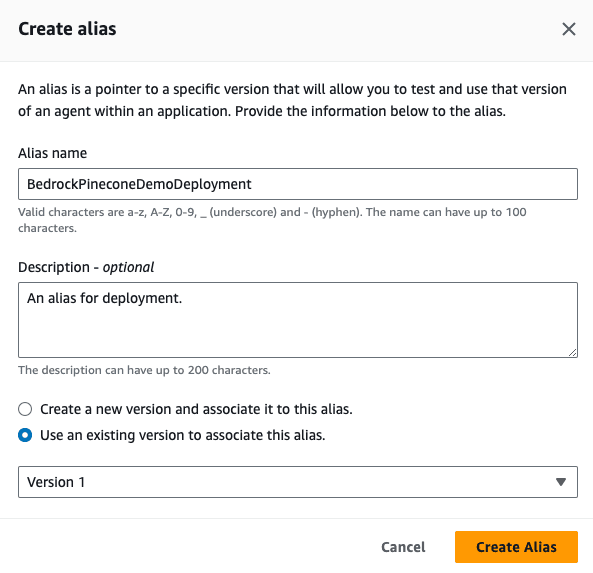Place cursor in 'An alias for deployment.' text
Screen dimensions: 593x573
104,298
